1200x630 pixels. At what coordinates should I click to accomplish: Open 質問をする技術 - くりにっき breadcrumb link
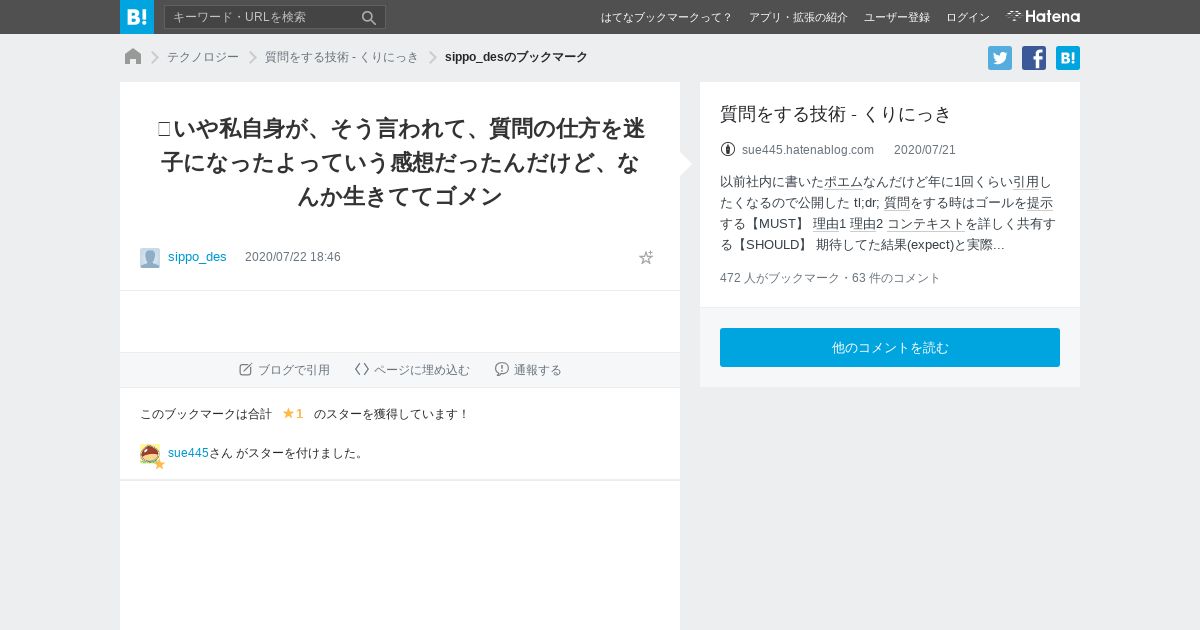pyautogui.click(x=342, y=57)
